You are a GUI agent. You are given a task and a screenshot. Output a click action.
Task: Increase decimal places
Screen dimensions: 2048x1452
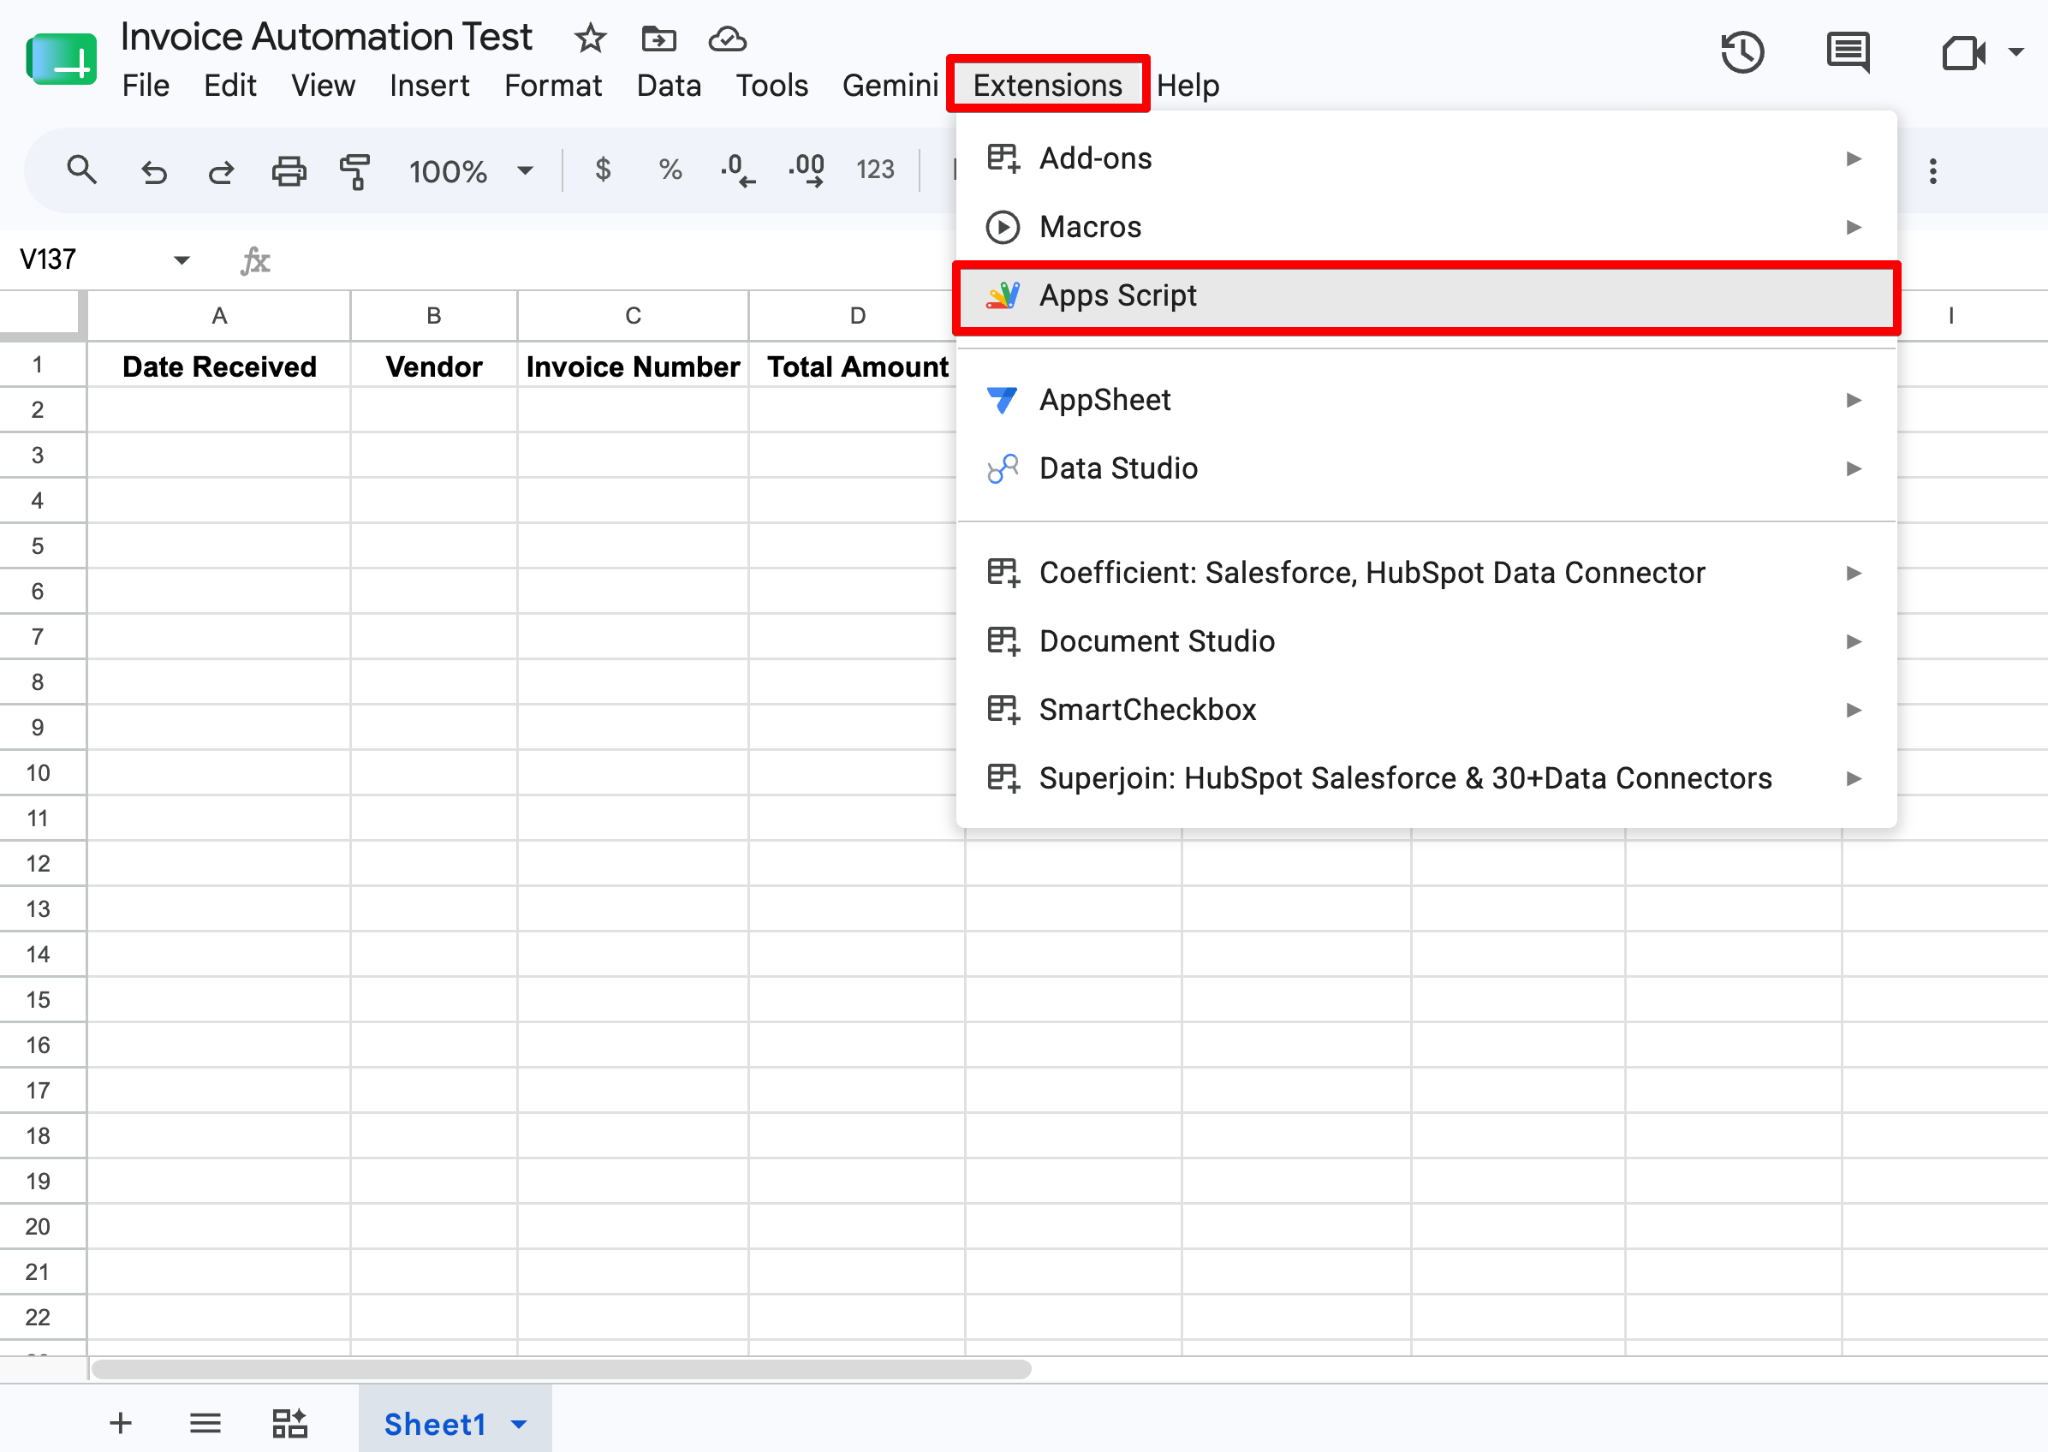(807, 170)
